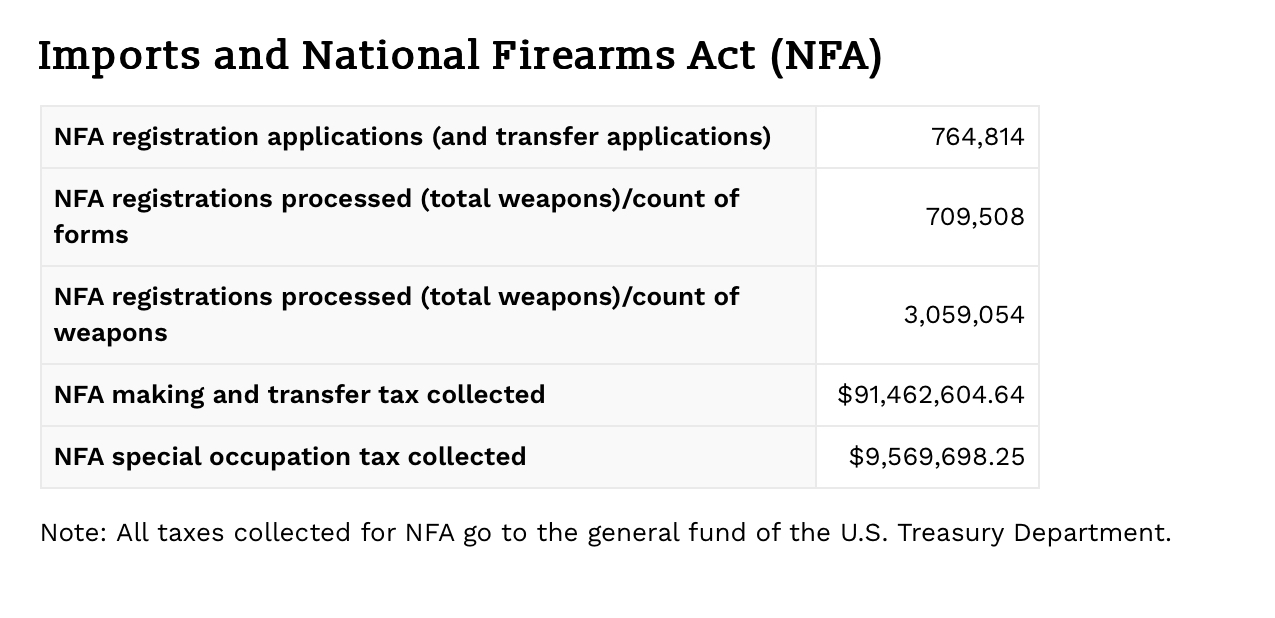Click the value 3,059,054

964,314
